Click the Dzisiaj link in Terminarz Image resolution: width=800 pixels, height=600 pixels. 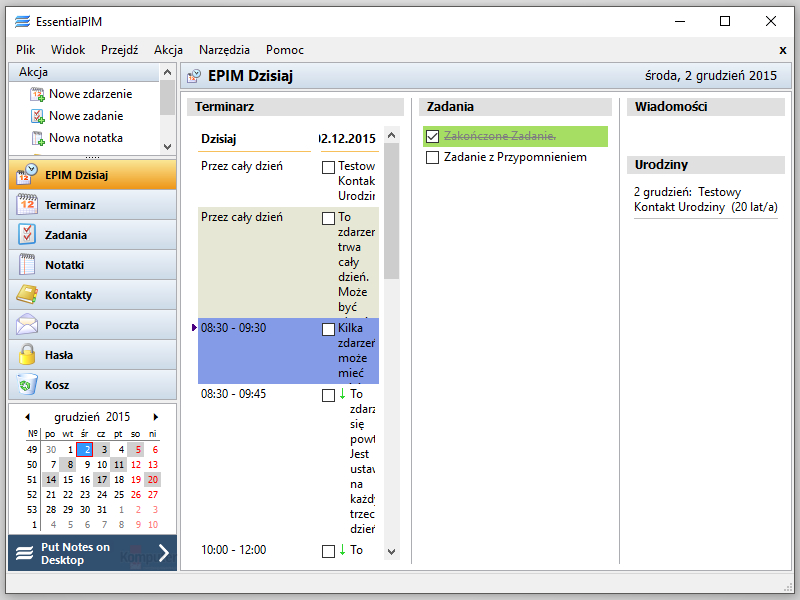(218, 139)
